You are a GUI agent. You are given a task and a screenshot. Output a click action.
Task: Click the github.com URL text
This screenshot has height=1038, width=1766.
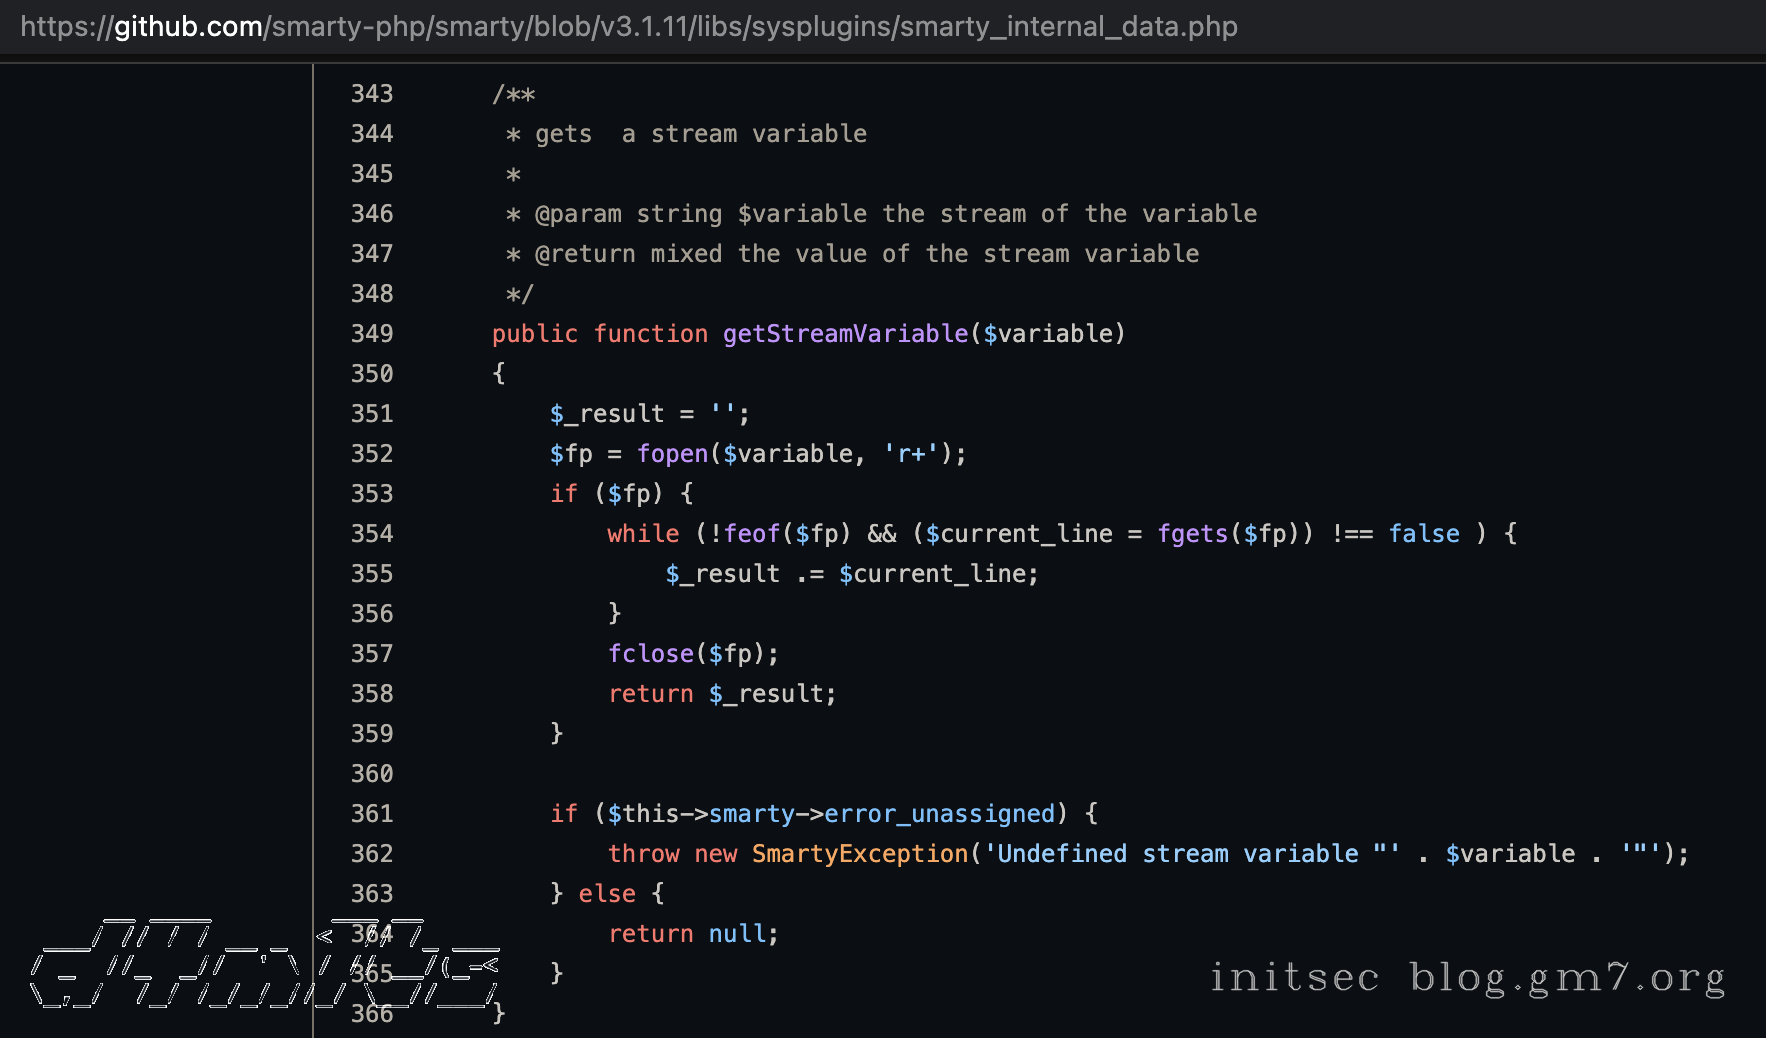pyautogui.click(x=188, y=27)
